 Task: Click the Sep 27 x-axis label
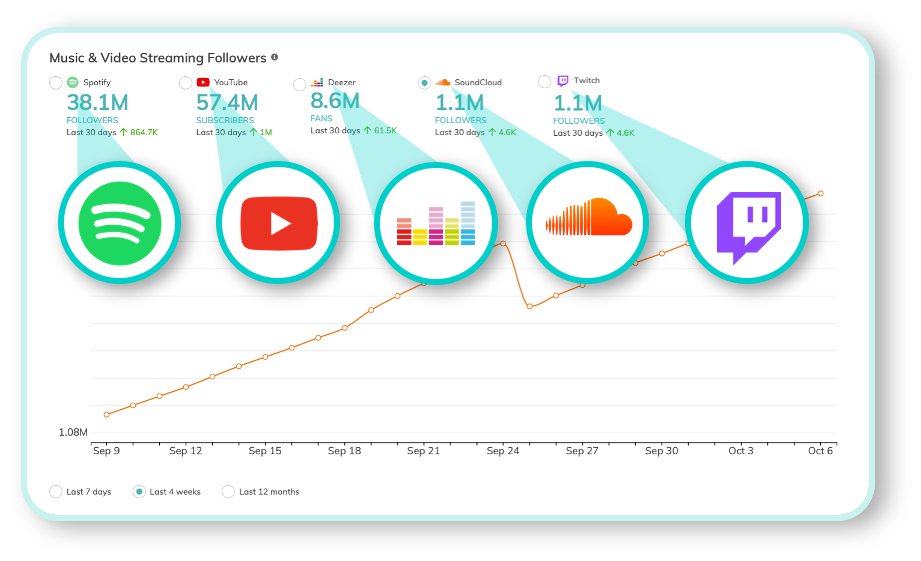coord(582,451)
